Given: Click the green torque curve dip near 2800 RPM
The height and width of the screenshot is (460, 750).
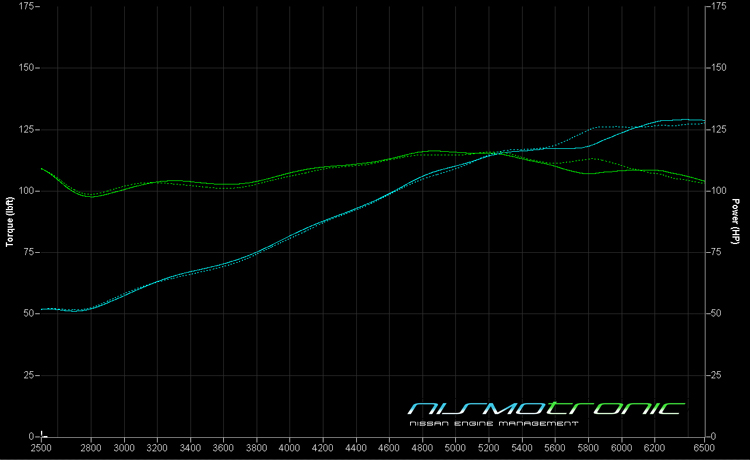Looking at the screenshot, I should click(x=91, y=196).
